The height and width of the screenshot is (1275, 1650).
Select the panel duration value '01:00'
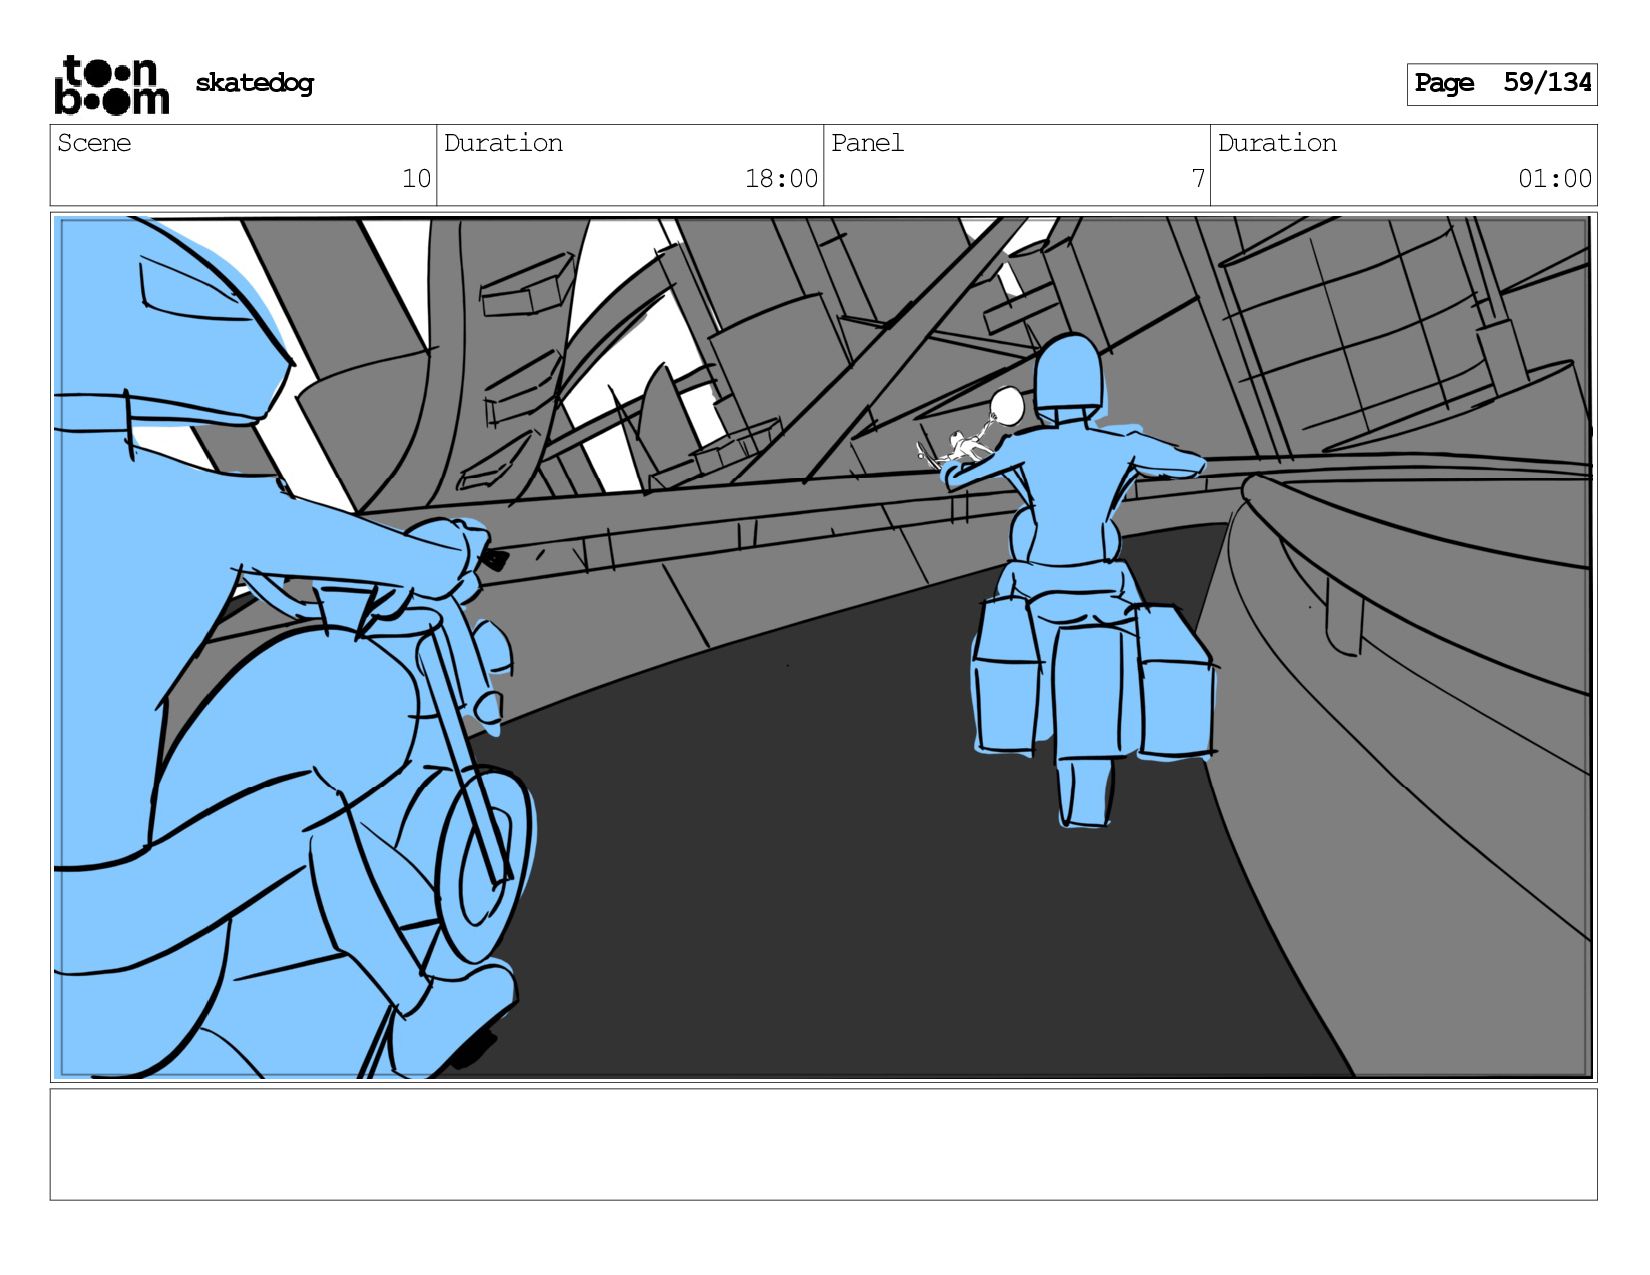tap(1555, 179)
